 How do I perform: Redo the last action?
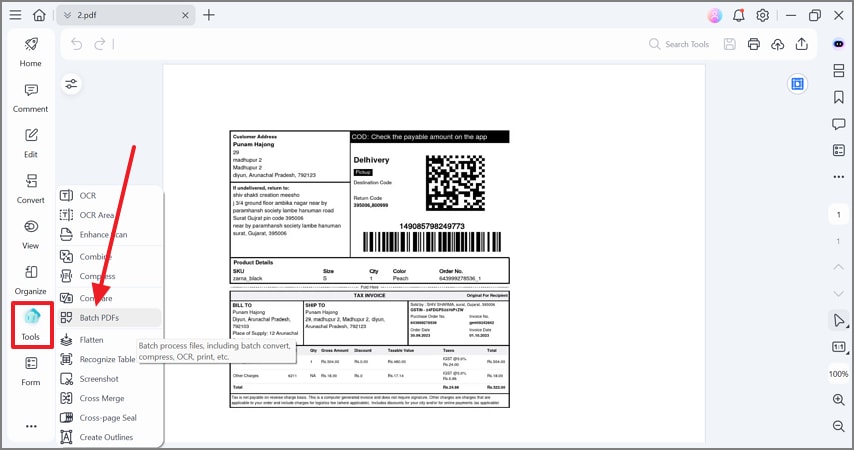click(100, 44)
